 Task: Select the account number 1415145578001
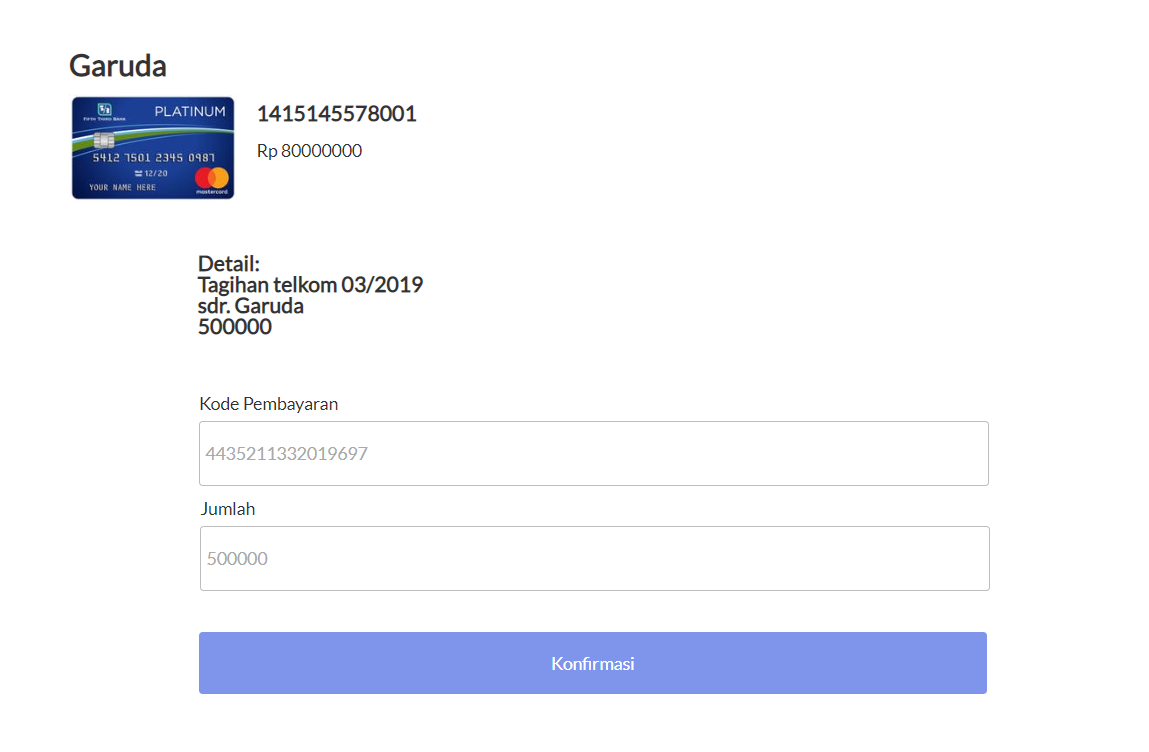pyautogui.click(x=336, y=114)
